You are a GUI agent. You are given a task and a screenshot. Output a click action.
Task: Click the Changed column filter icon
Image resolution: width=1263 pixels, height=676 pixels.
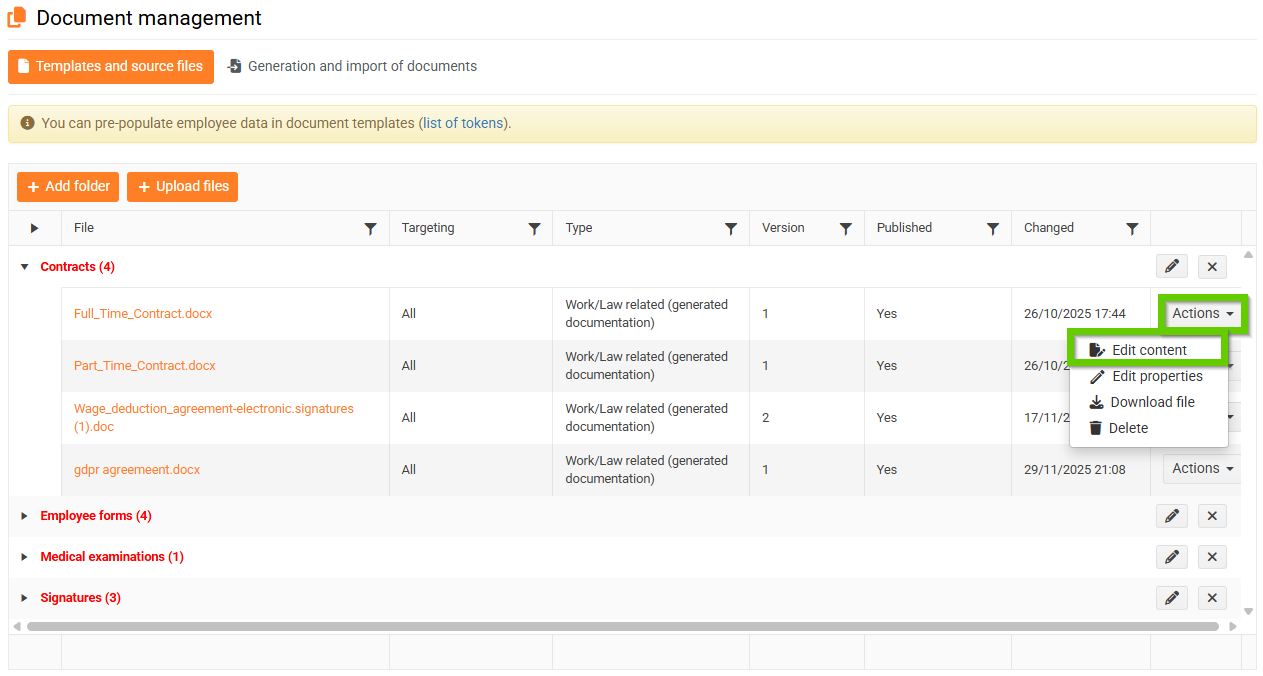[x=1132, y=229]
